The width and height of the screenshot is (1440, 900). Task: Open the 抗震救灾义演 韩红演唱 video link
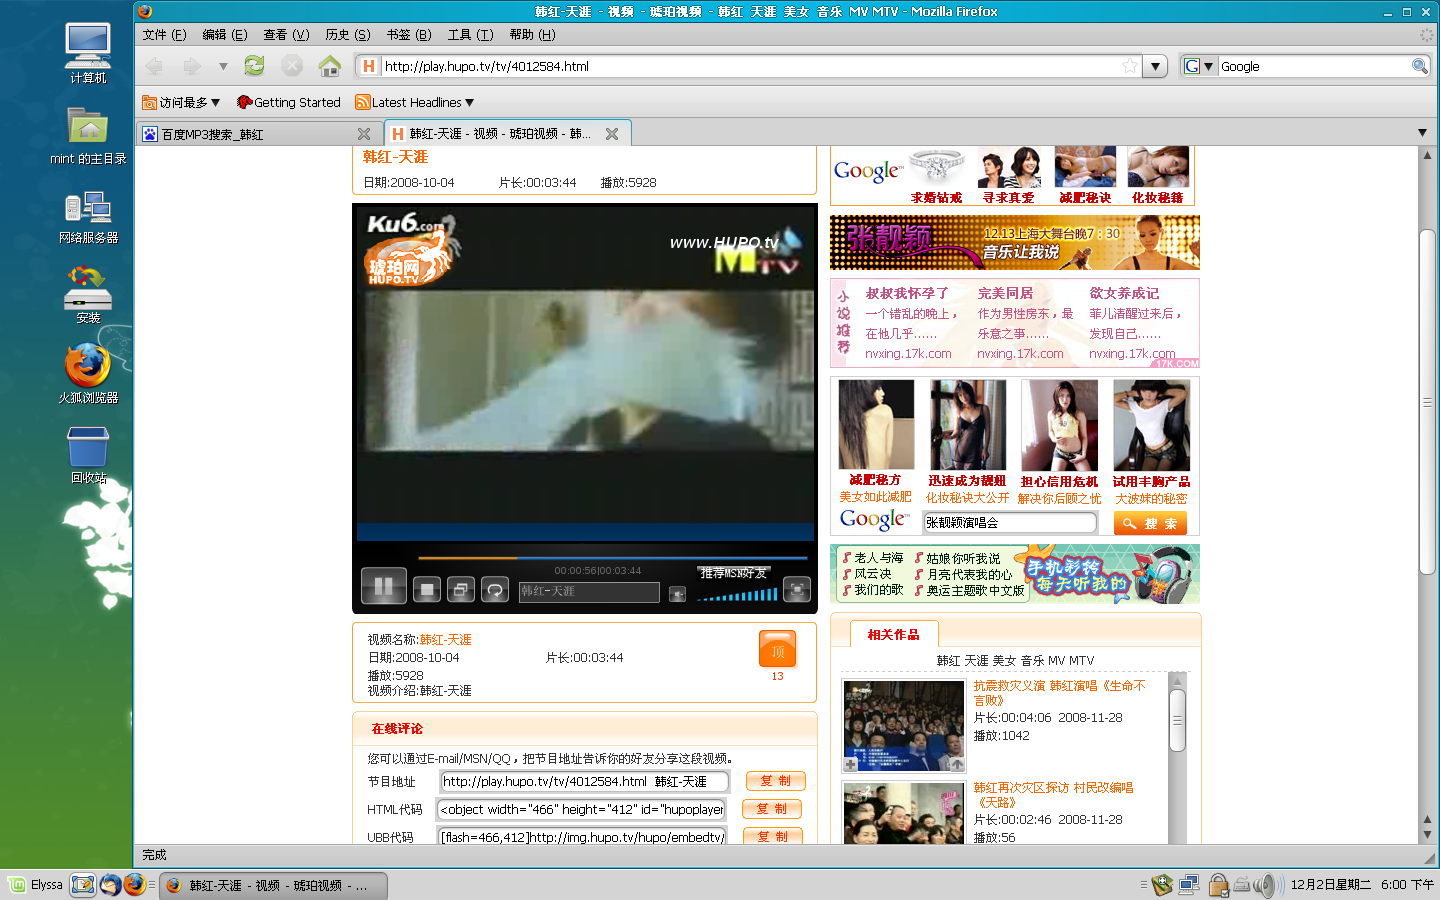pos(1060,693)
